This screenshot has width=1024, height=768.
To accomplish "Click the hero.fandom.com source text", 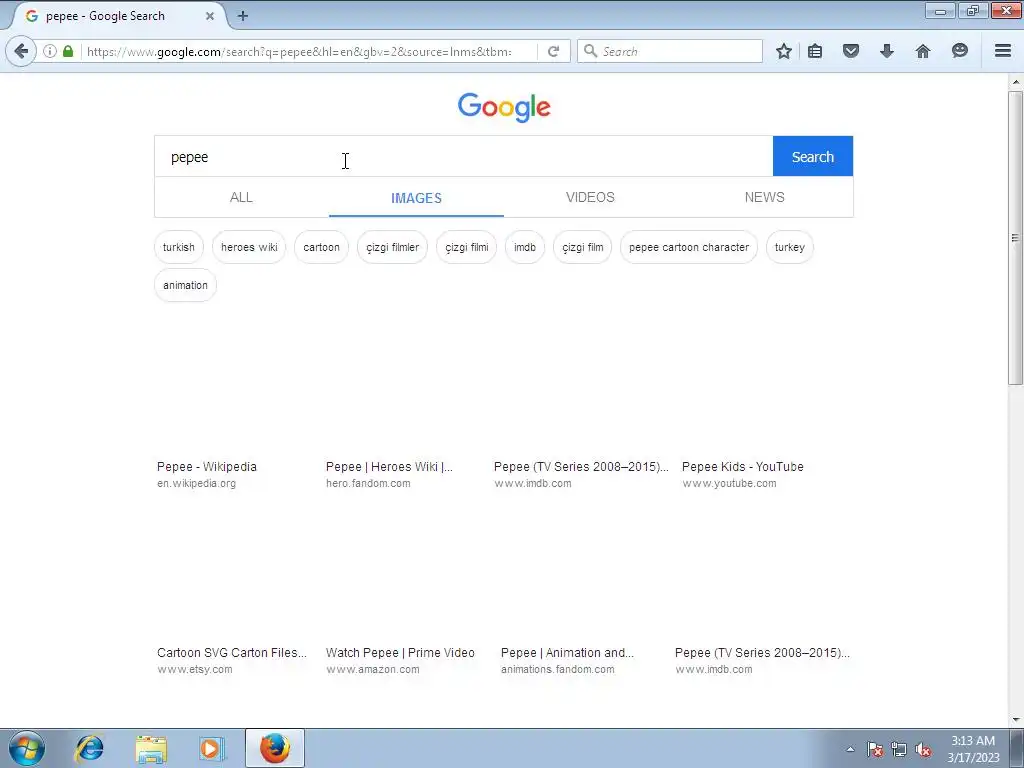I will [x=368, y=483].
